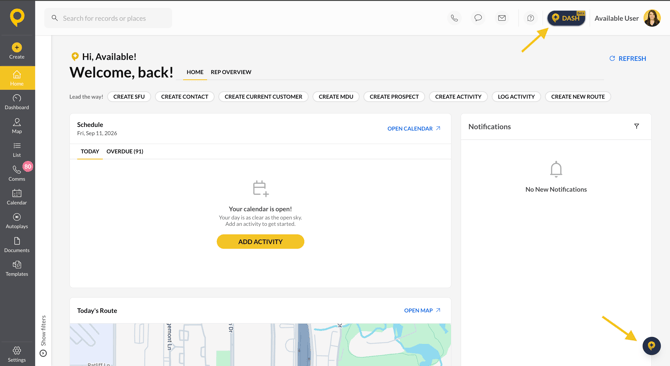Click the Available User name
This screenshot has height=366, width=670.
pyautogui.click(x=616, y=18)
